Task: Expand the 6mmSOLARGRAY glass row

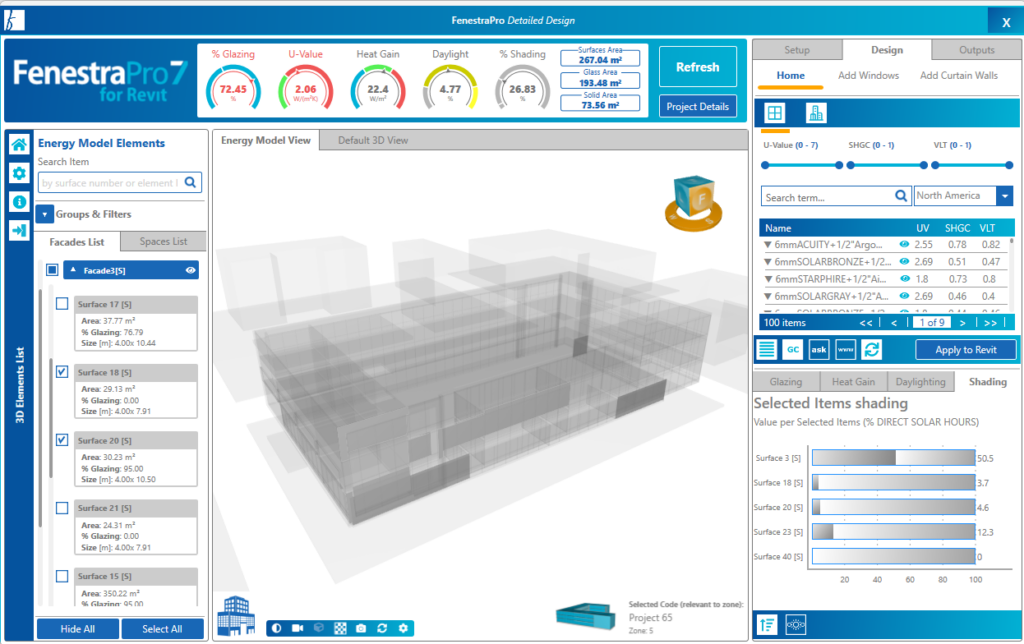Action: point(768,296)
